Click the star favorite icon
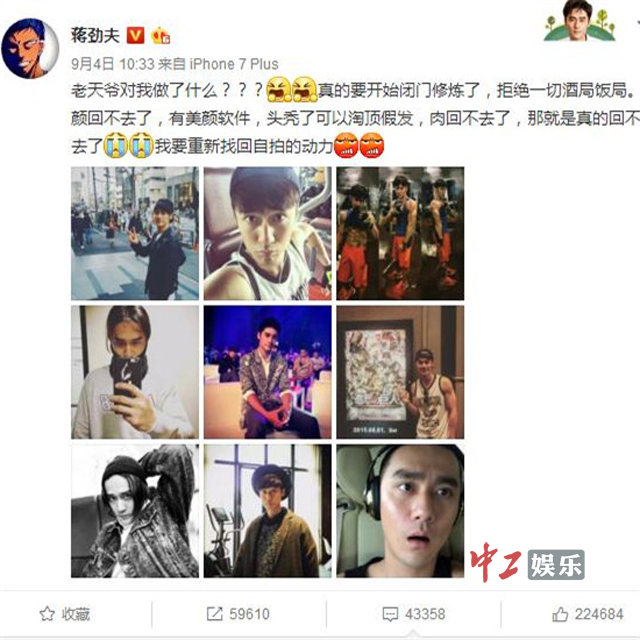This screenshot has width=640, height=640. coord(47,613)
